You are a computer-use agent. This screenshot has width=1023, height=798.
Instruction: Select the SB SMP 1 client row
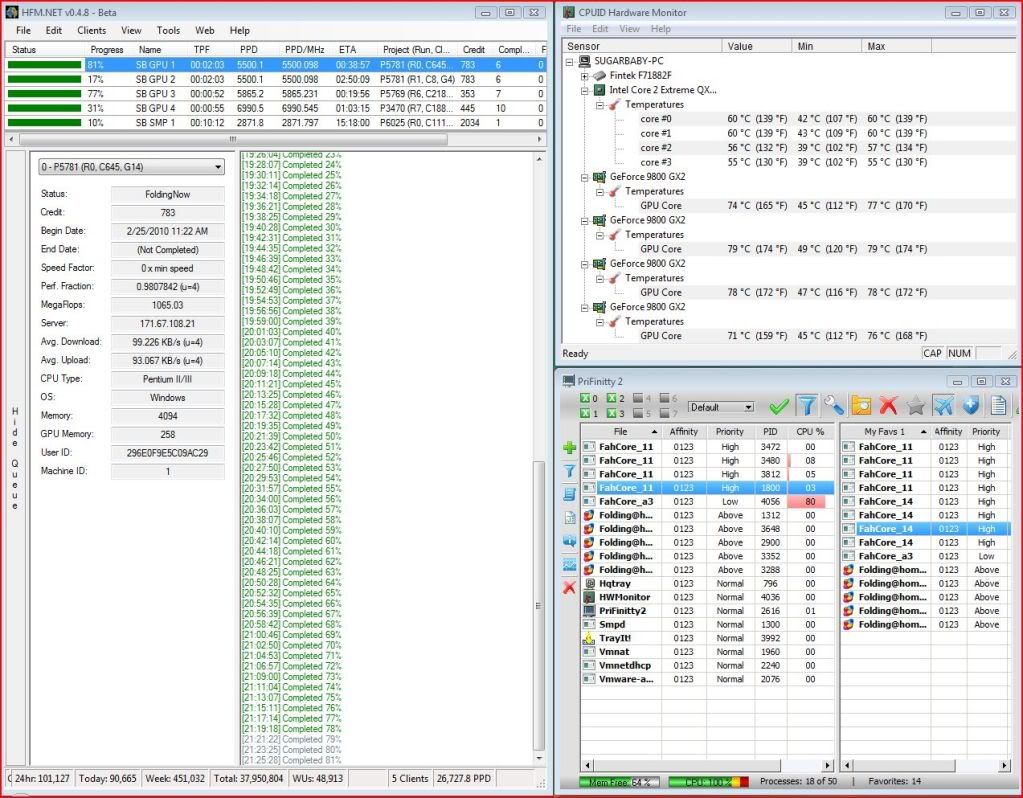pos(275,123)
